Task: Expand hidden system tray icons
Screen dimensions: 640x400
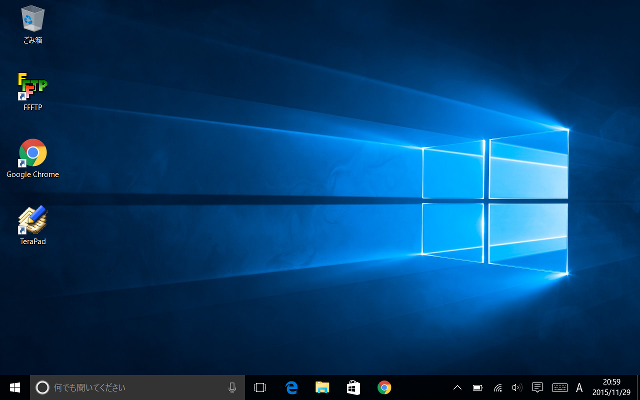Action: tap(457, 387)
